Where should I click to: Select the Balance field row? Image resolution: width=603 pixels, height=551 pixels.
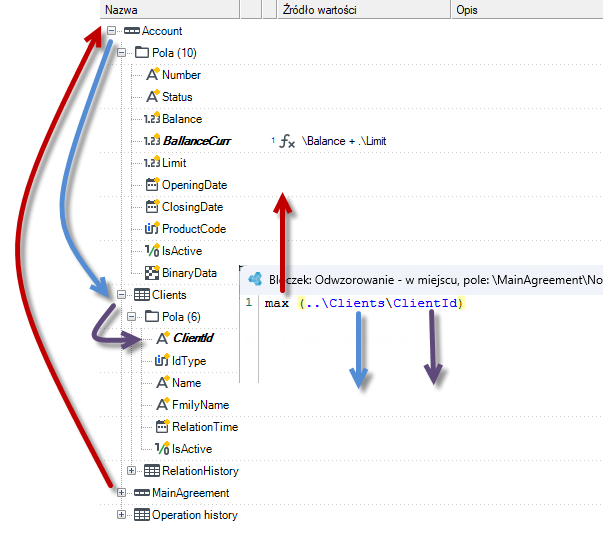click(x=182, y=119)
